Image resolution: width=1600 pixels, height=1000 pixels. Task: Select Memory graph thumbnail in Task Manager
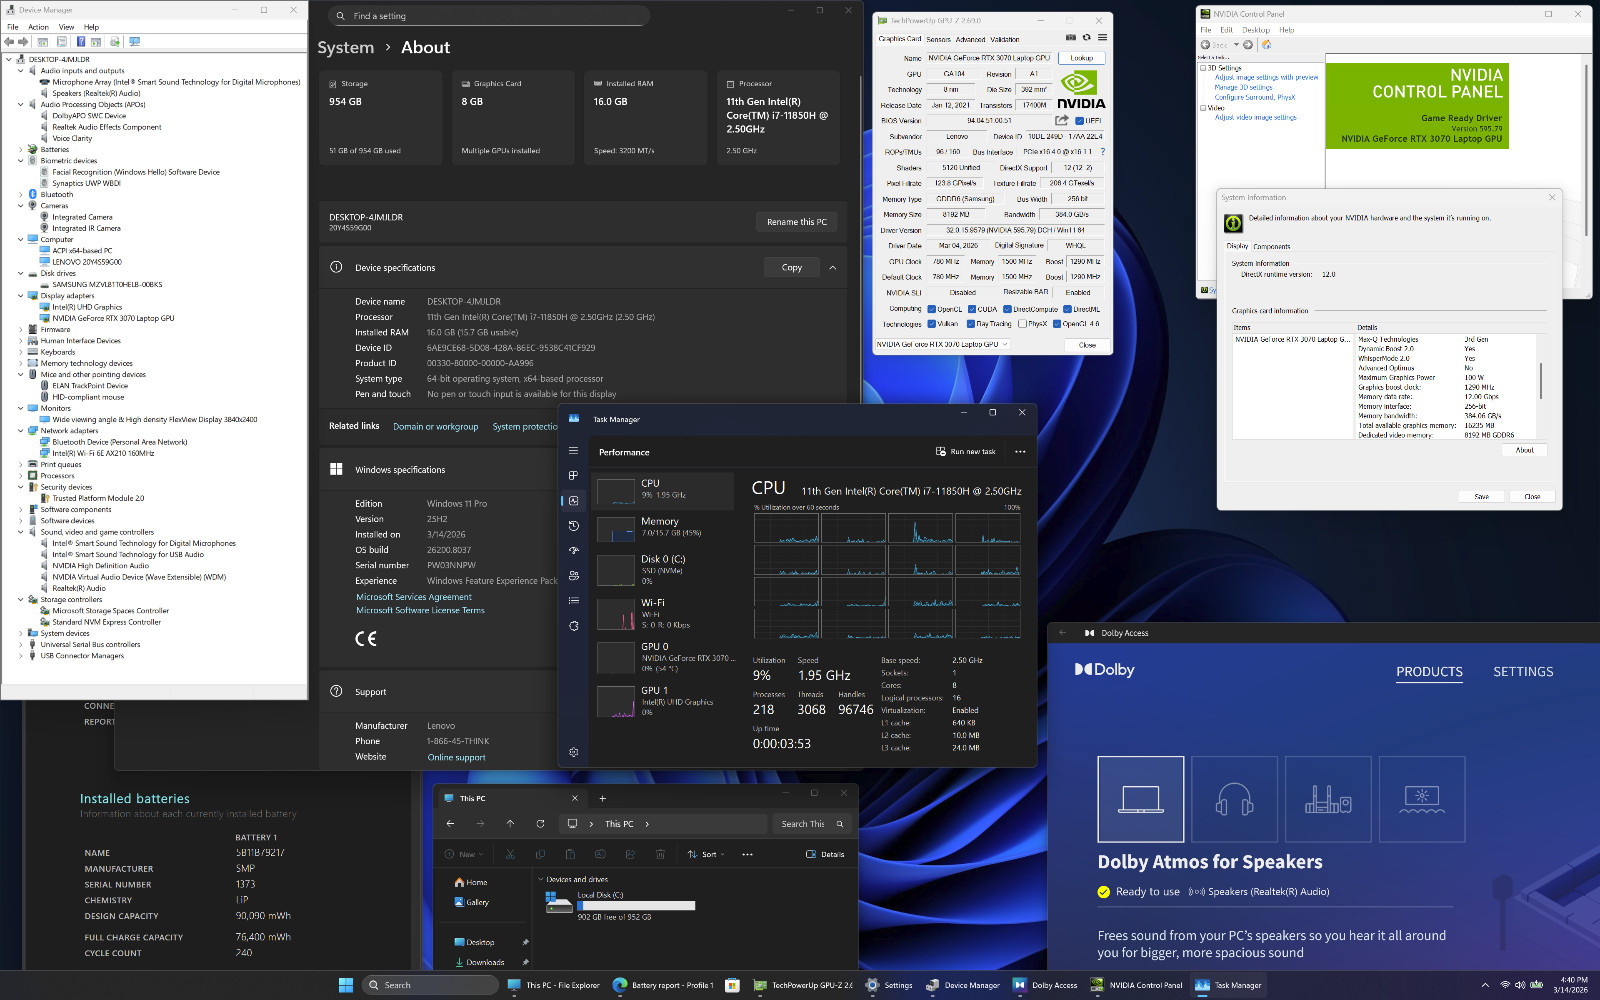pos(616,527)
